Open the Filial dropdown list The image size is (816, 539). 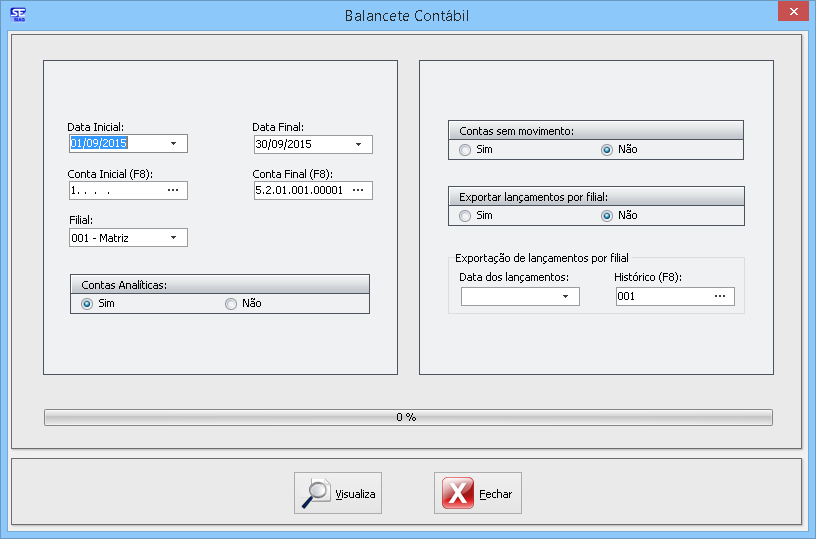coord(173,238)
